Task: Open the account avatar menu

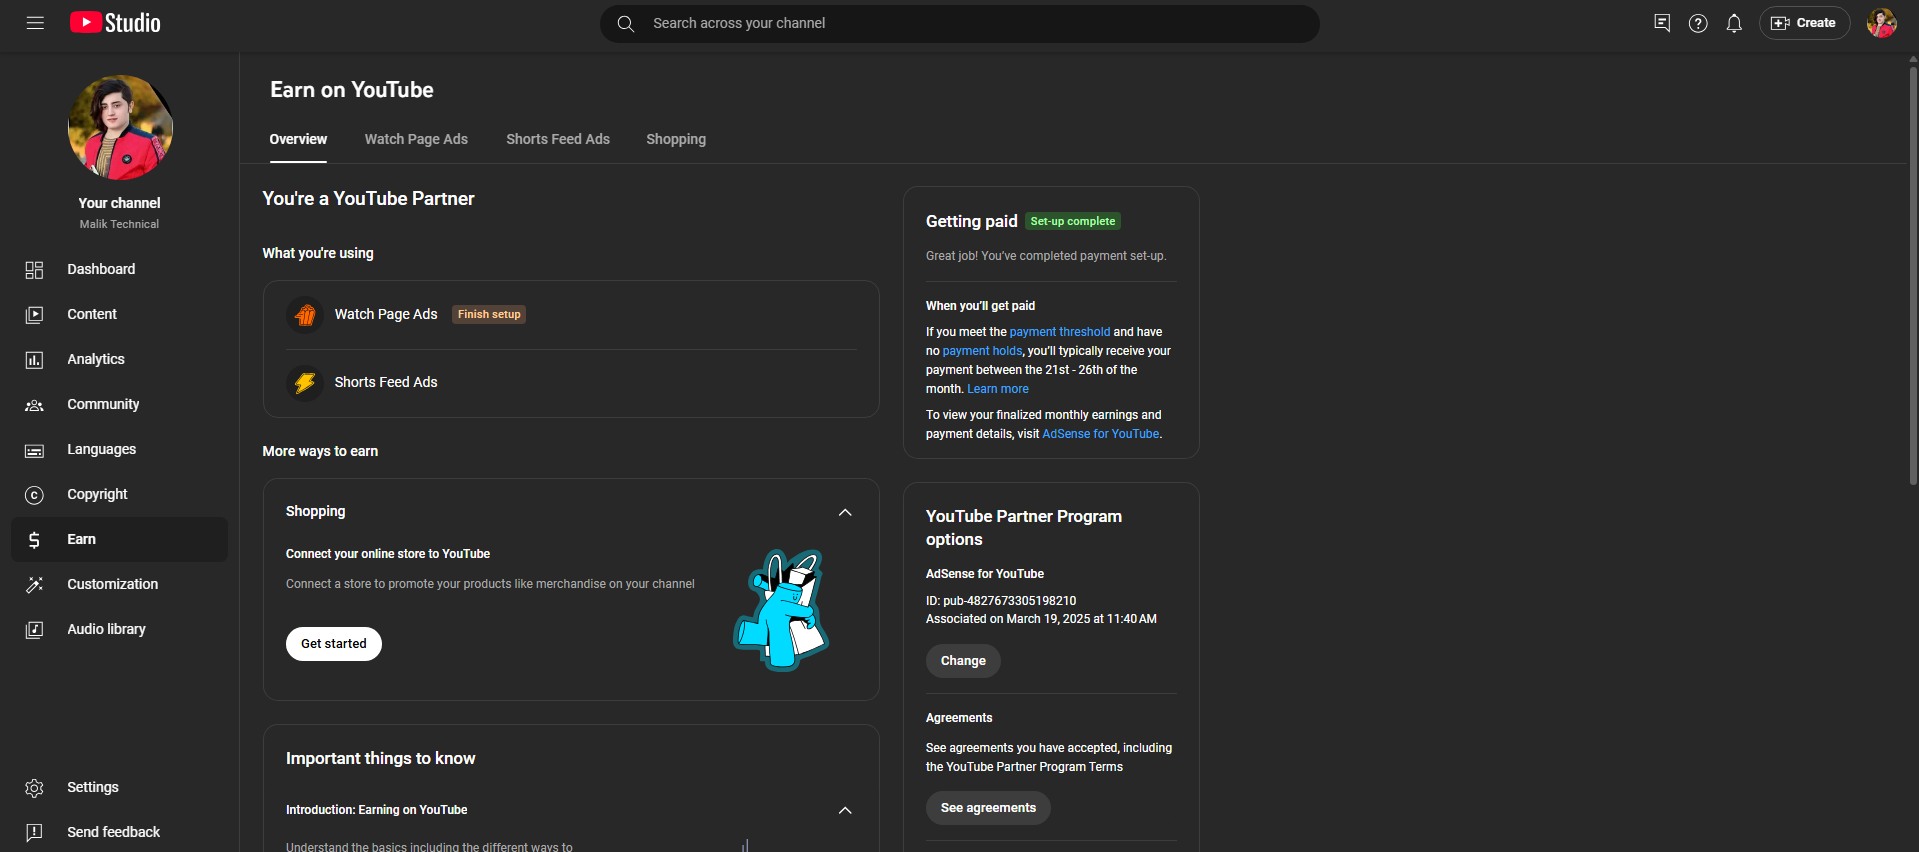Action: point(1881,23)
